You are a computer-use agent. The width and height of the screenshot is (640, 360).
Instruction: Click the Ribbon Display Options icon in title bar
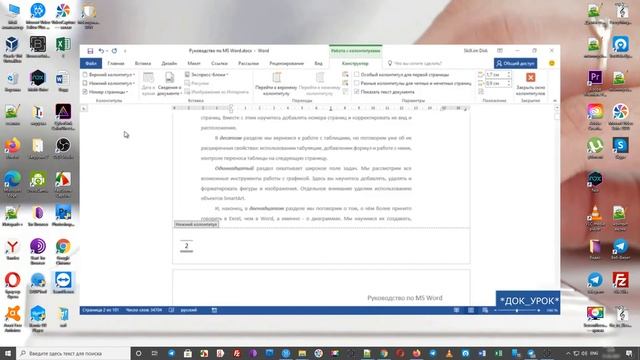coord(500,51)
